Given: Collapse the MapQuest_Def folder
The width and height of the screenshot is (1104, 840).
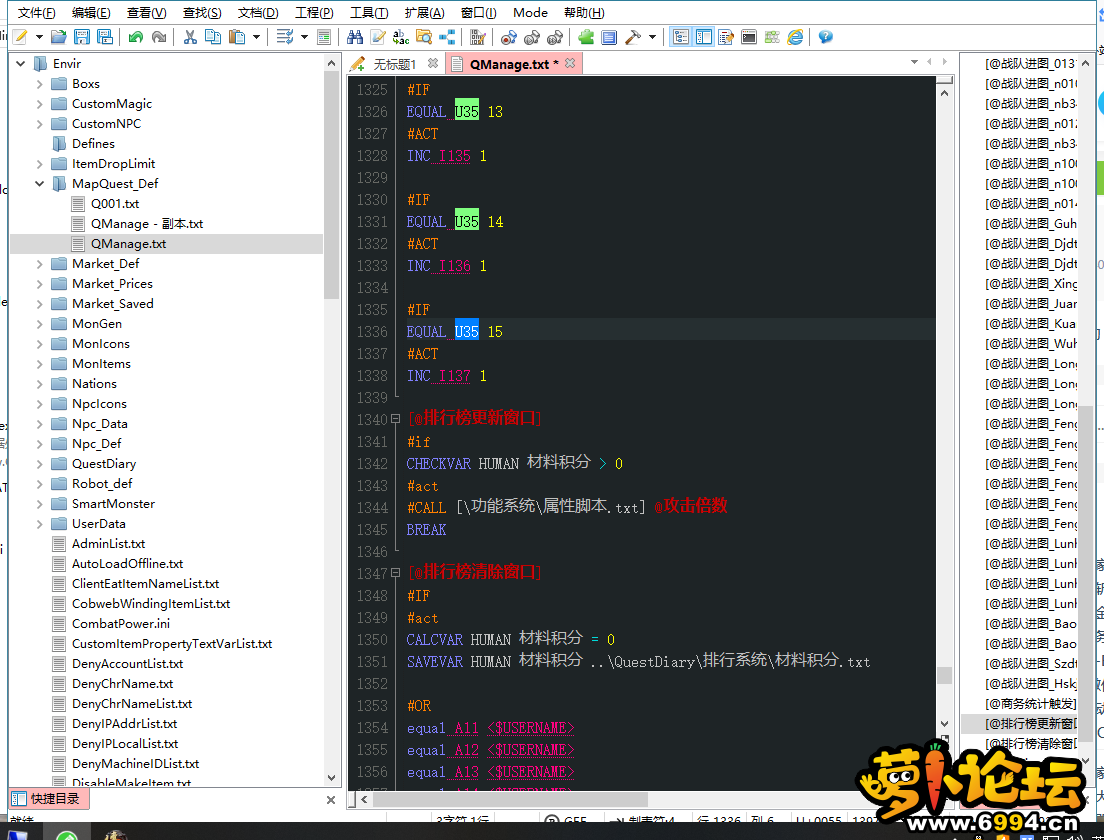Looking at the screenshot, I should click(40, 184).
